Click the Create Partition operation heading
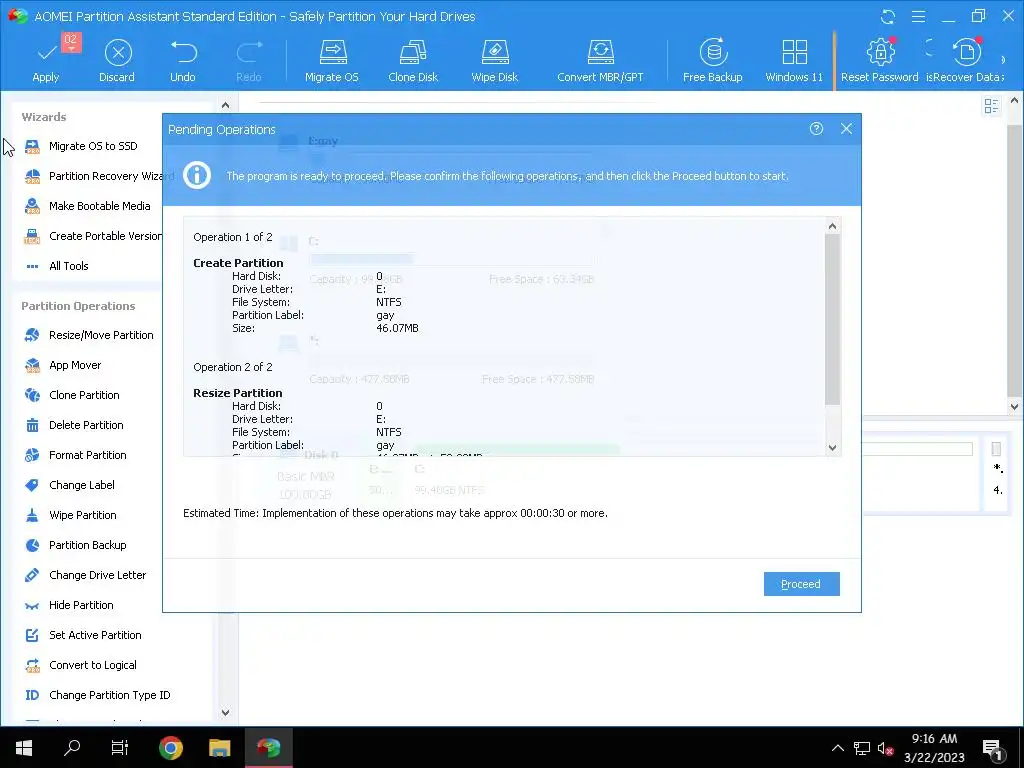Image resolution: width=1024 pixels, height=768 pixels. (238, 263)
